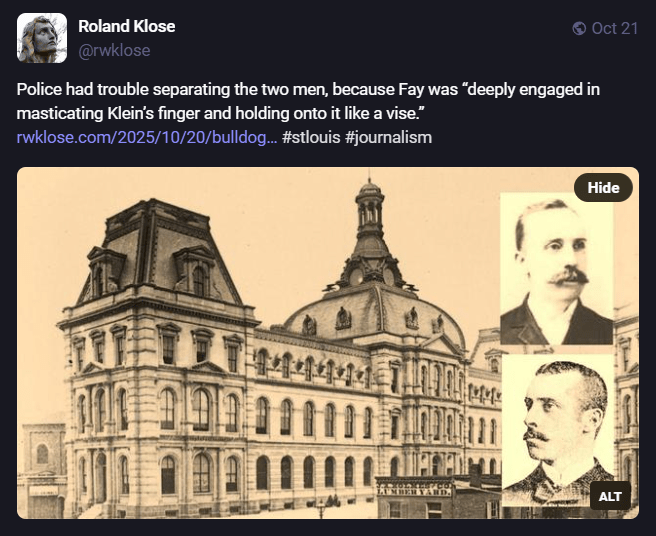Open the ALT text badge on image
Screen dimensions: 656x536
tap(610, 496)
